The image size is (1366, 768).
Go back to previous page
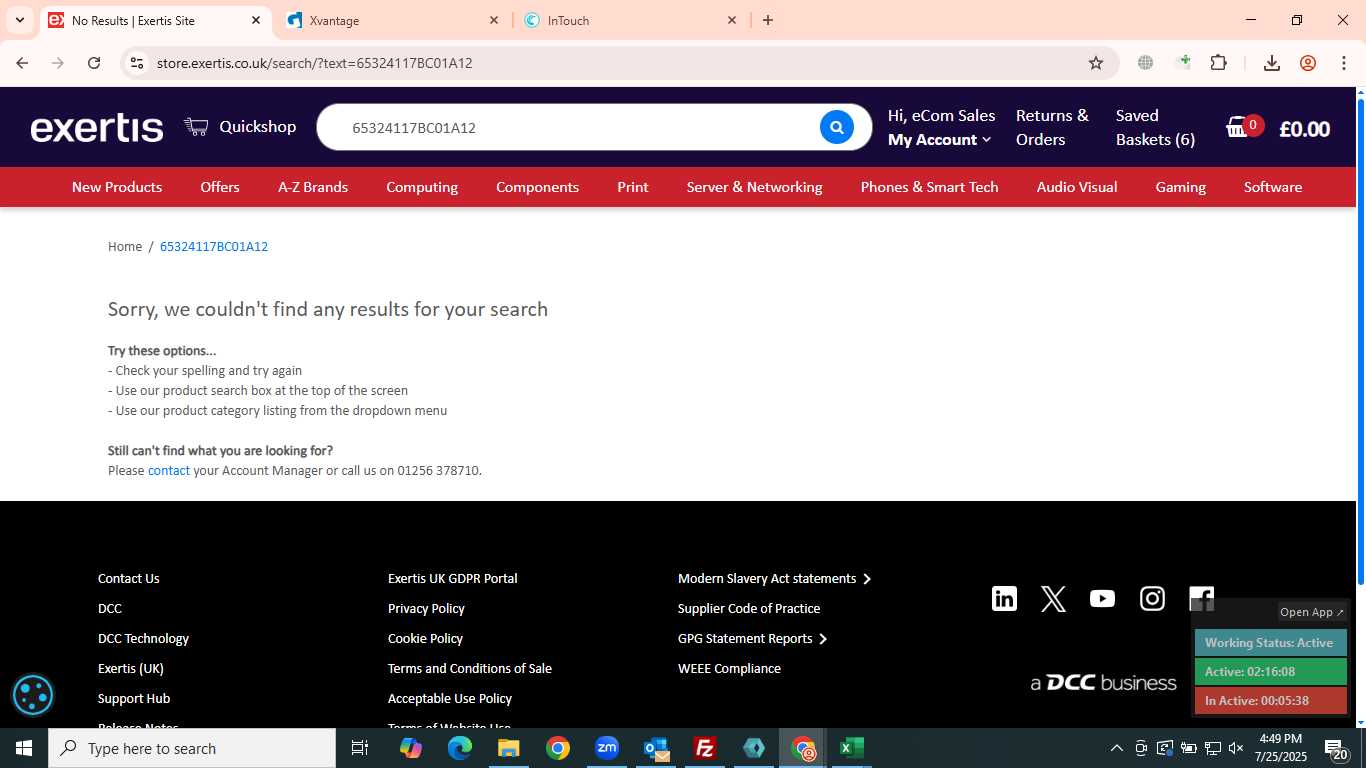[22, 63]
